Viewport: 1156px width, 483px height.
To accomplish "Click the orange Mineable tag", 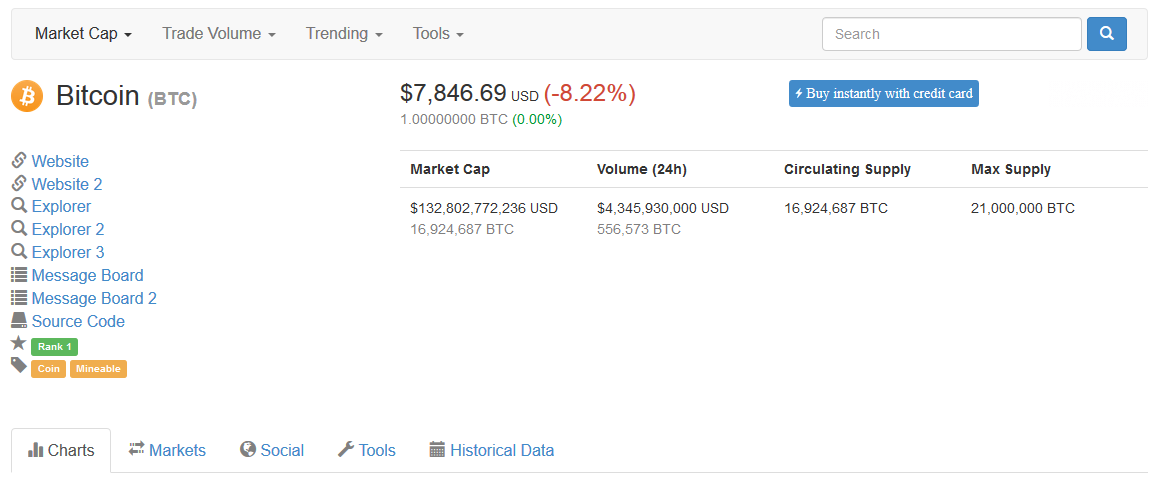I will [99, 369].
